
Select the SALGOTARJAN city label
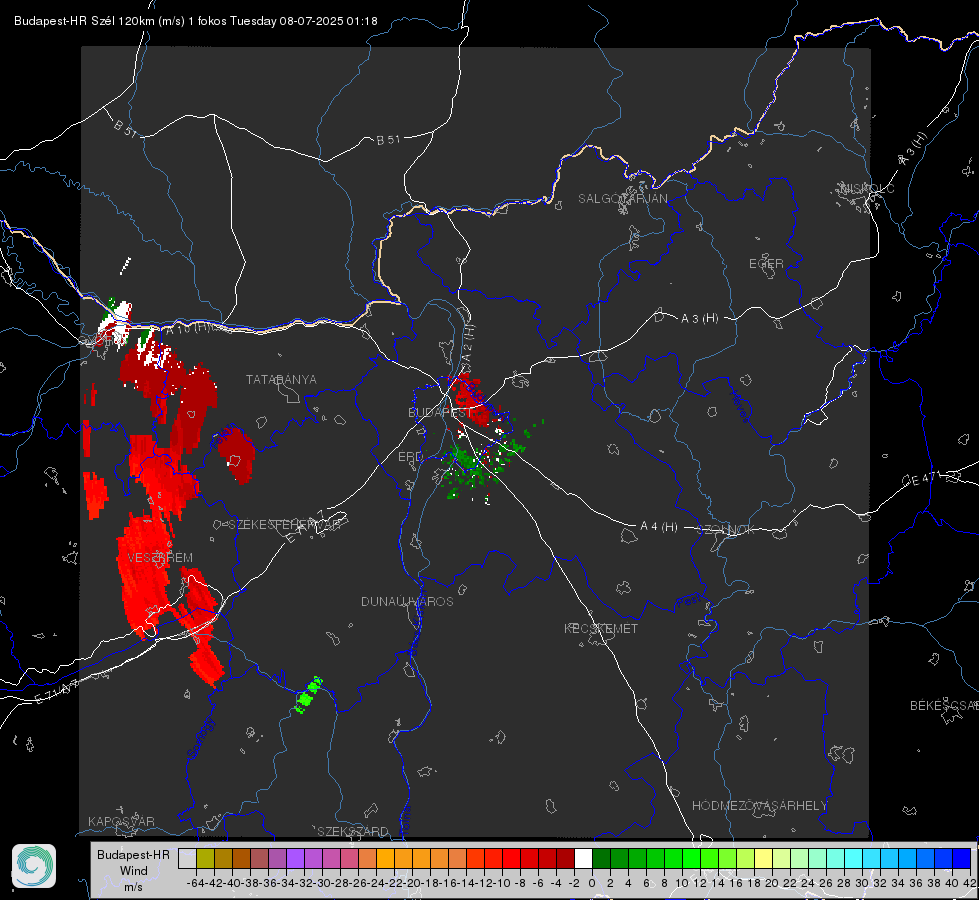point(622,199)
